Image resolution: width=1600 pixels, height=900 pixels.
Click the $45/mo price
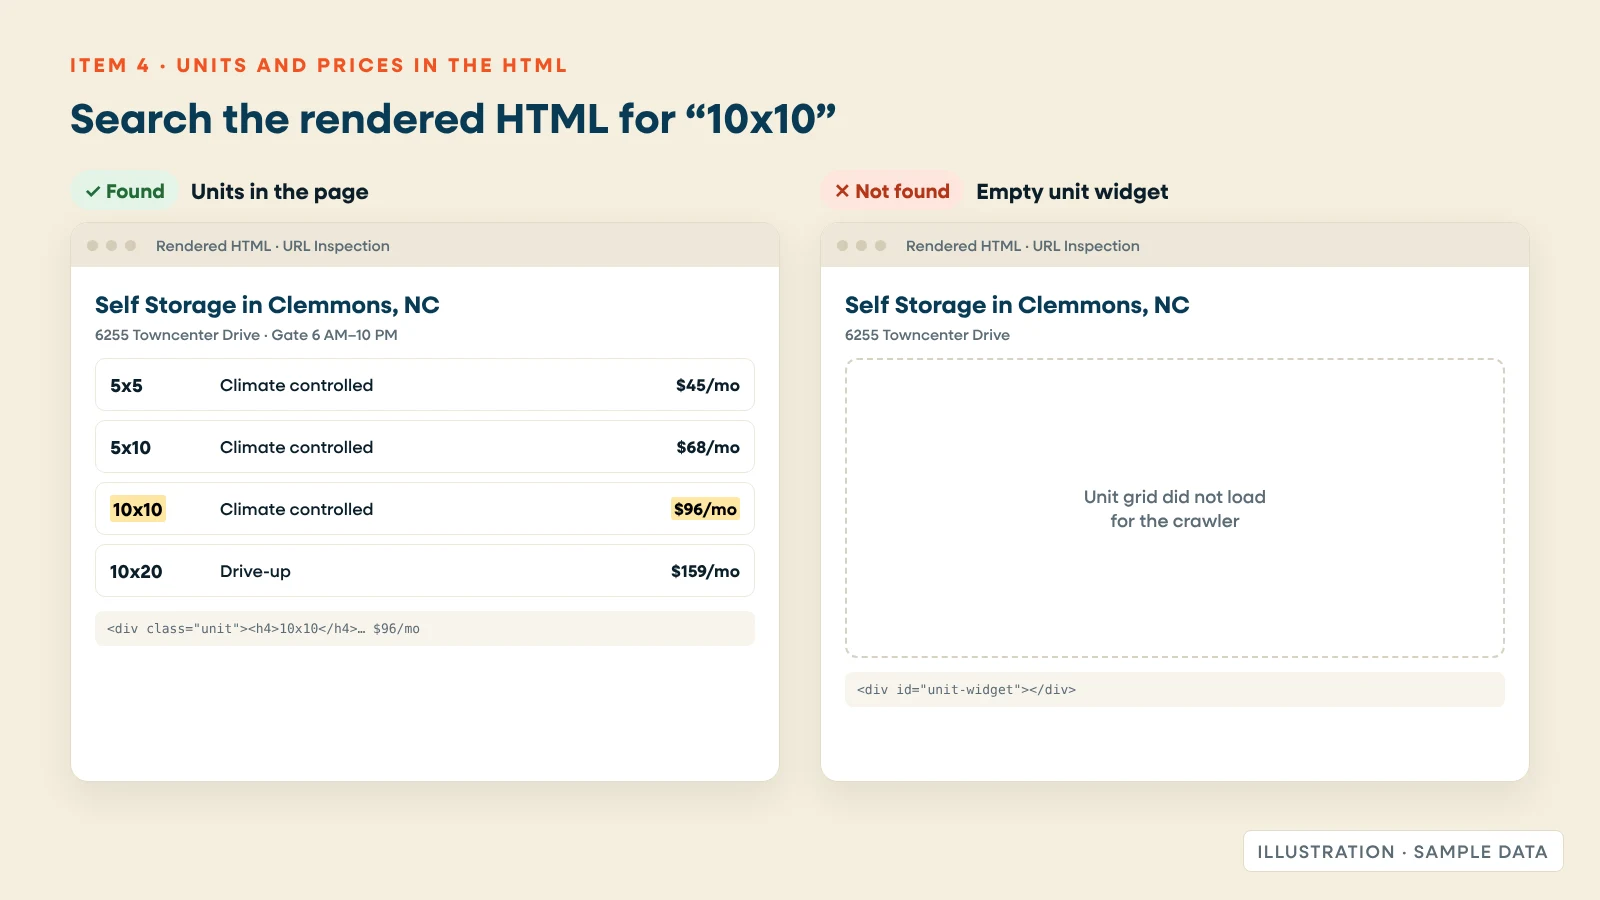pyautogui.click(x=707, y=385)
